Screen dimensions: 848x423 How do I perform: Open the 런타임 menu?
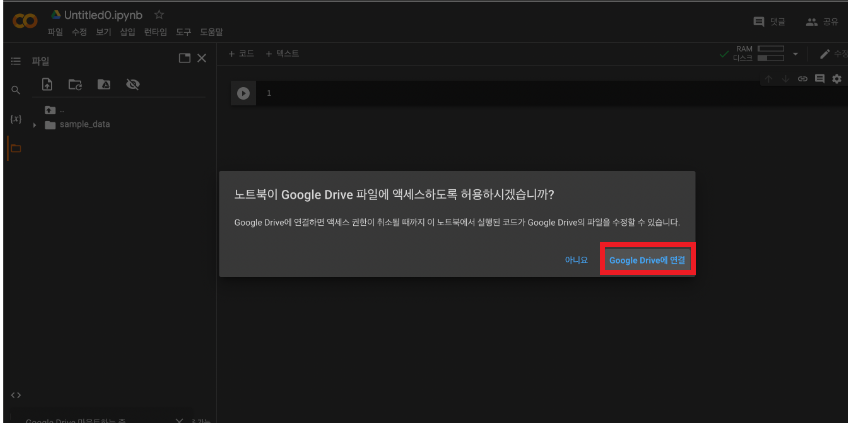[156, 32]
